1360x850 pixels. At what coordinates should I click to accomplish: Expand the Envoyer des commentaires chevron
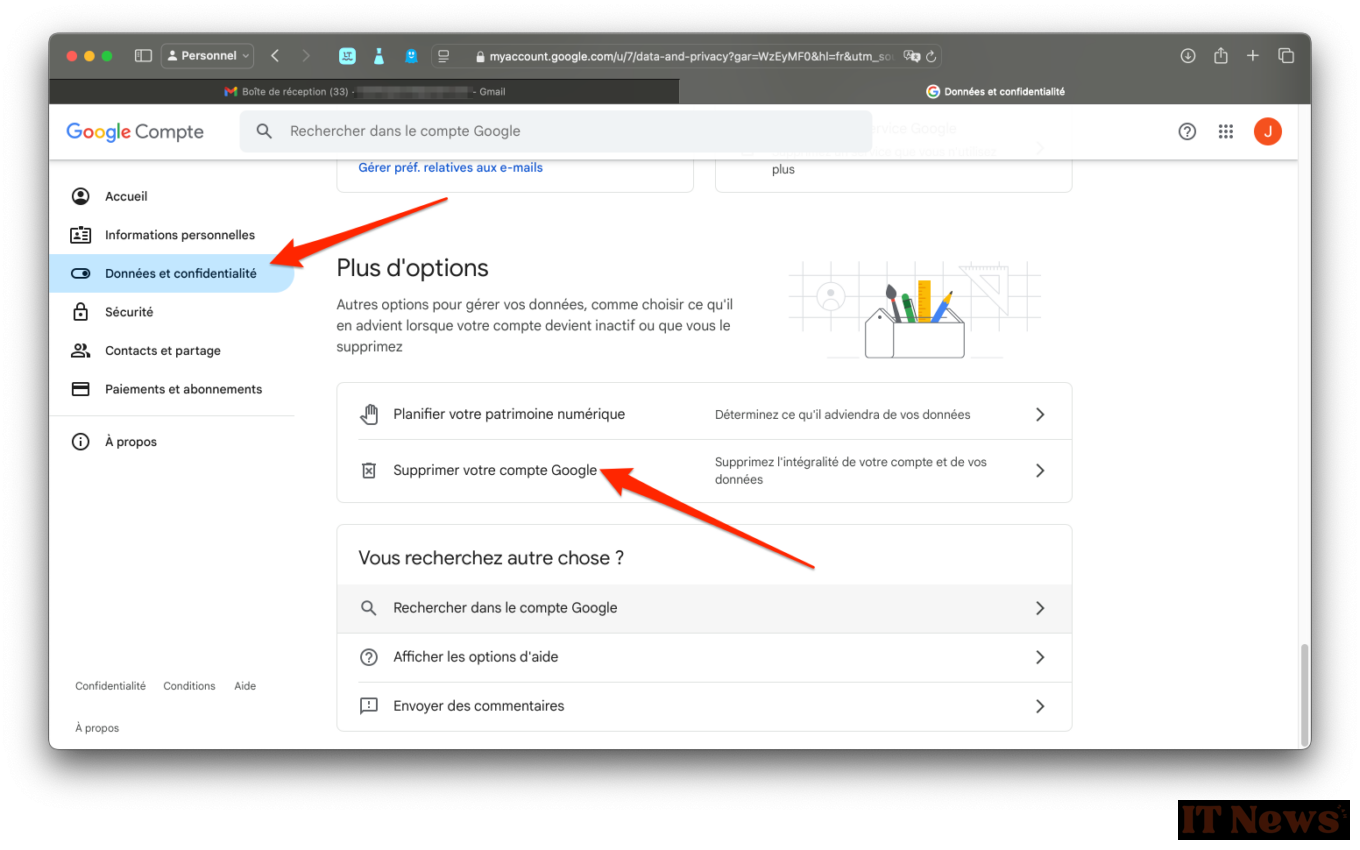point(1040,706)
